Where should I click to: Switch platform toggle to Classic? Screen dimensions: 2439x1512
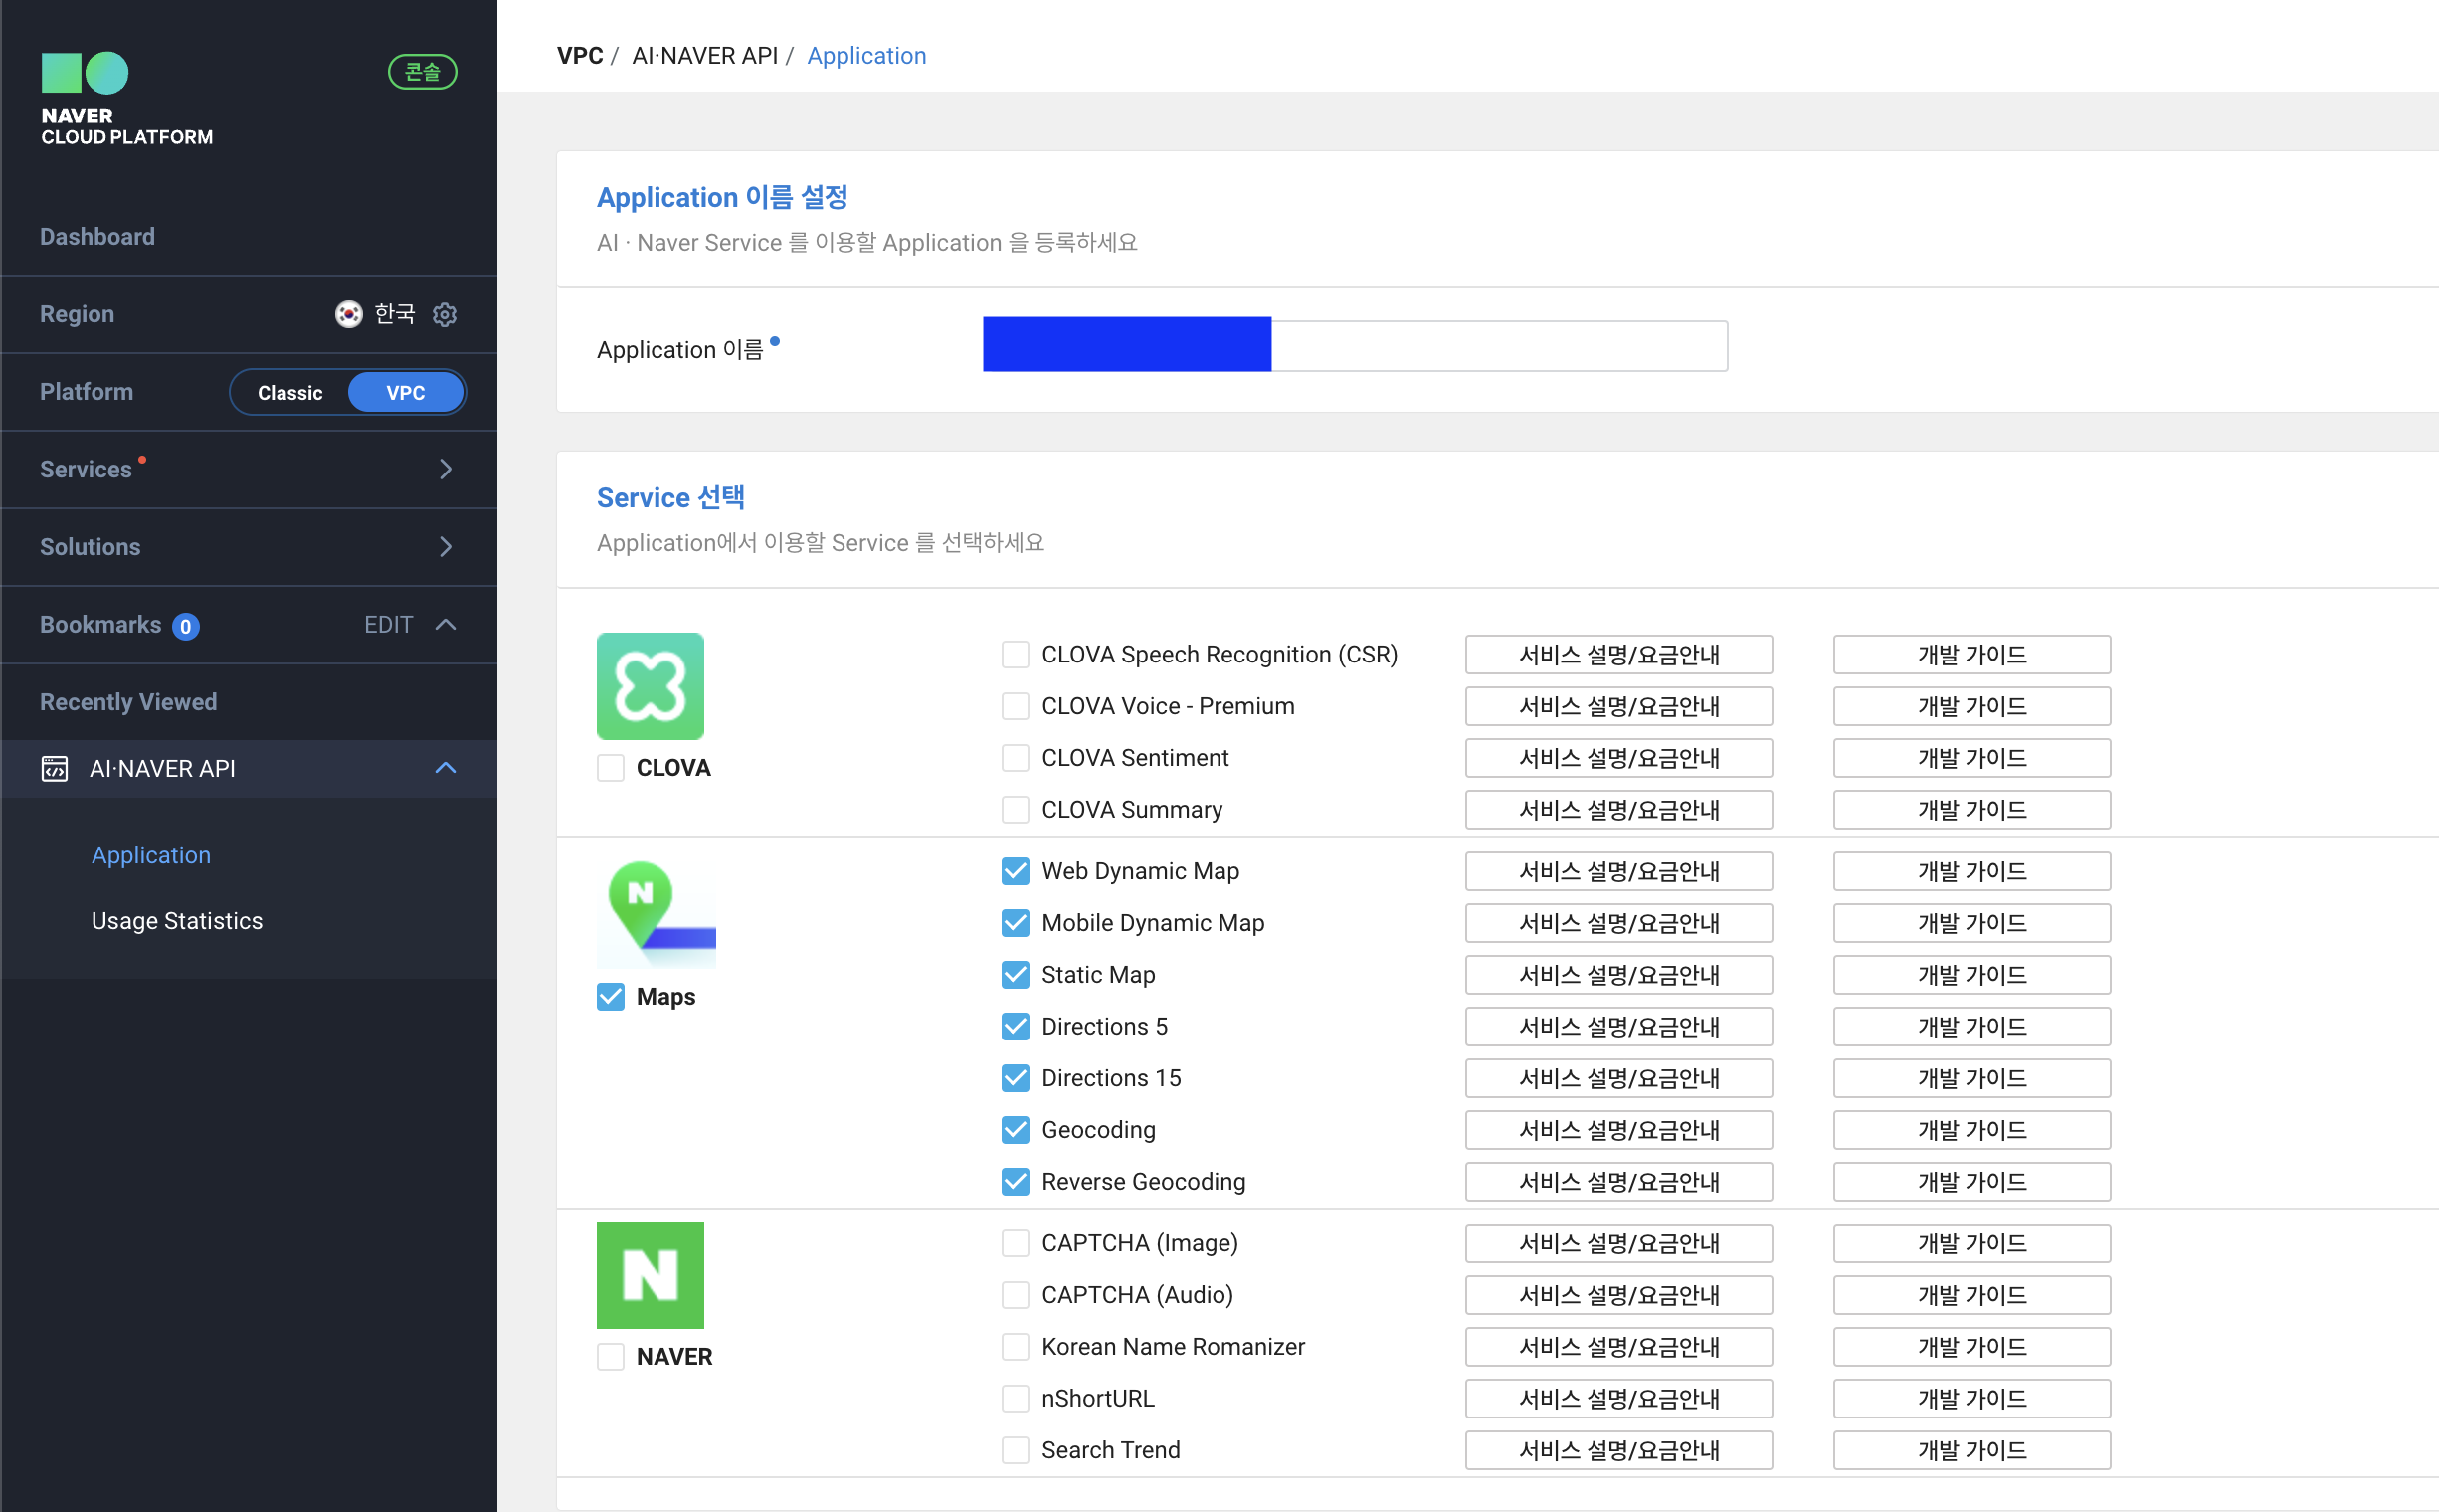[290, 393]
